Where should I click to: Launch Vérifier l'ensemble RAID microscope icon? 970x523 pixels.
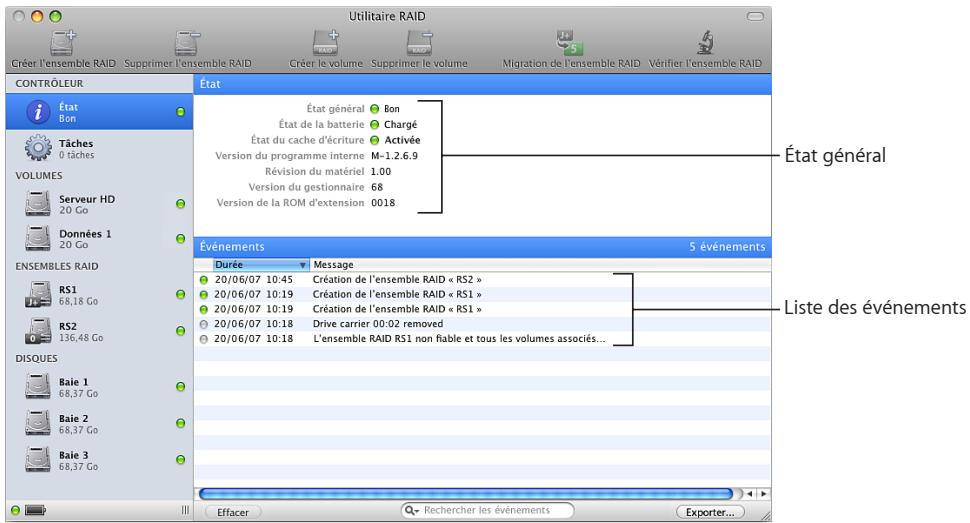pos(705,43)
